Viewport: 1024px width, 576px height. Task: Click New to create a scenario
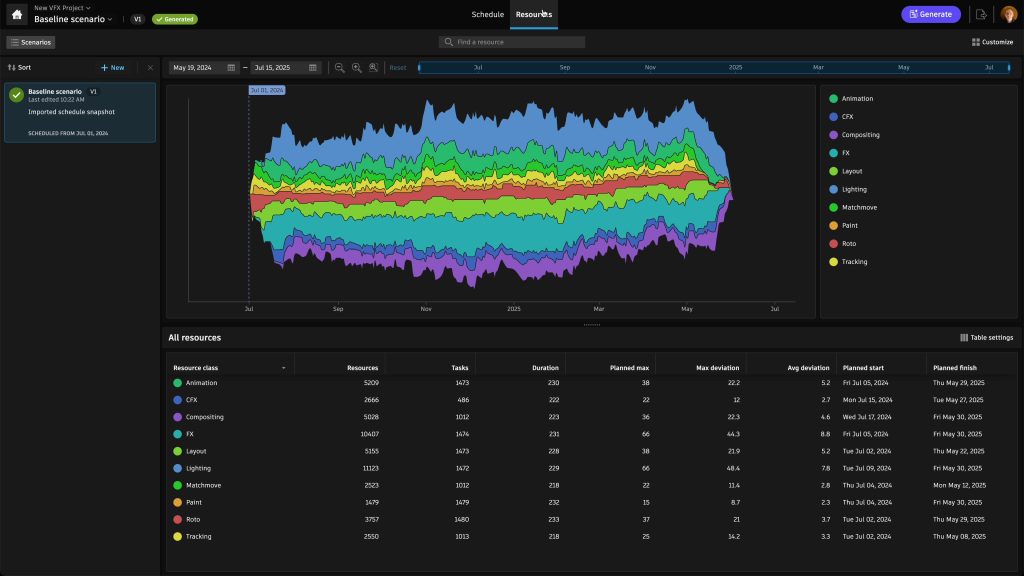click(113, 67)
